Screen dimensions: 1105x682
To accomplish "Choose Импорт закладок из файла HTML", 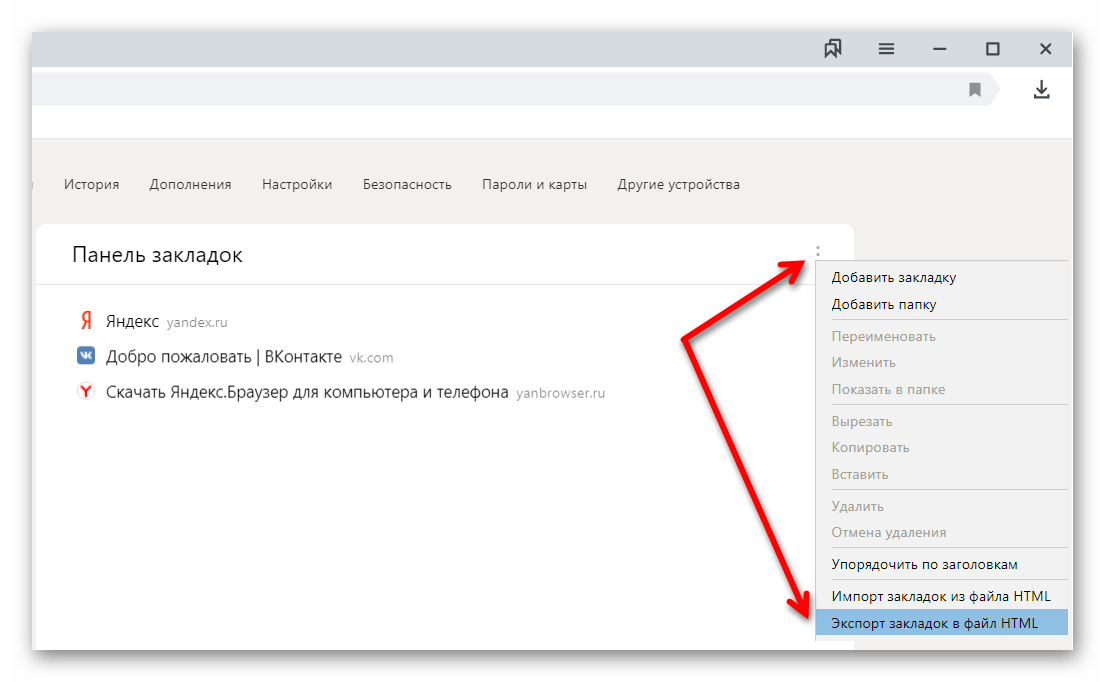I will (x=941, y=596).
